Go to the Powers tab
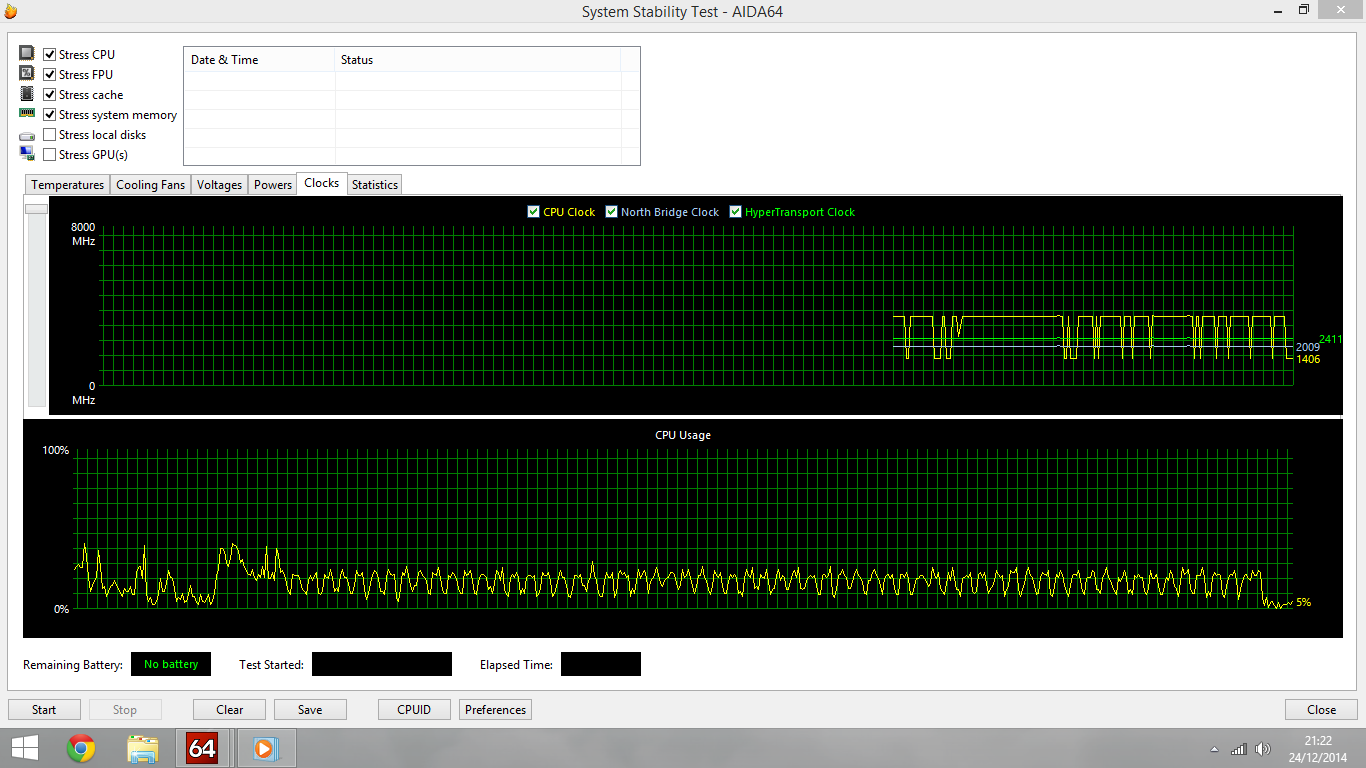This screenshot has height=768, width=1366. (273, 185)
